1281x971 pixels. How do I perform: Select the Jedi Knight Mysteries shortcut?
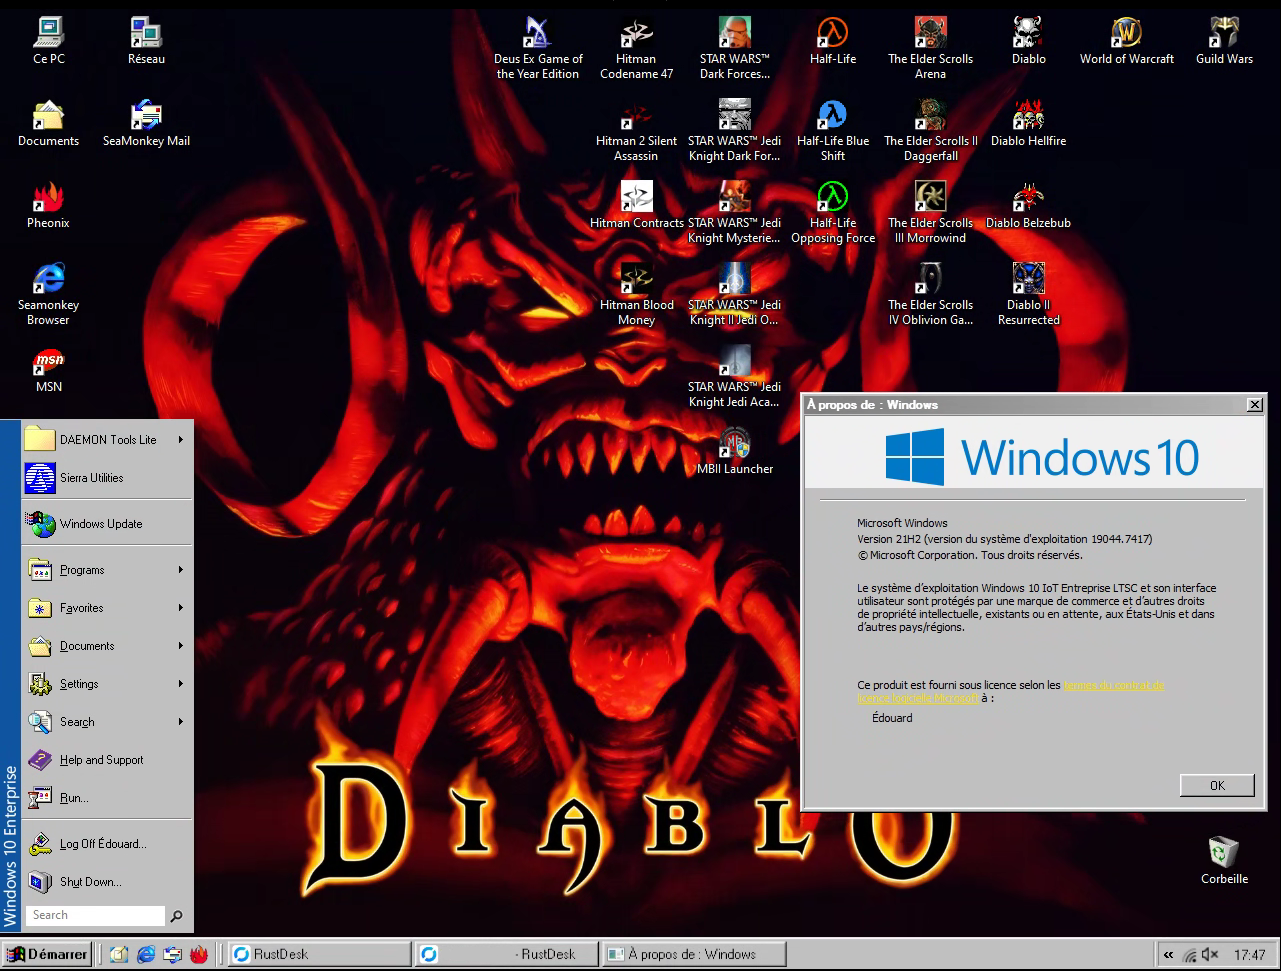(x=734, y=212)
